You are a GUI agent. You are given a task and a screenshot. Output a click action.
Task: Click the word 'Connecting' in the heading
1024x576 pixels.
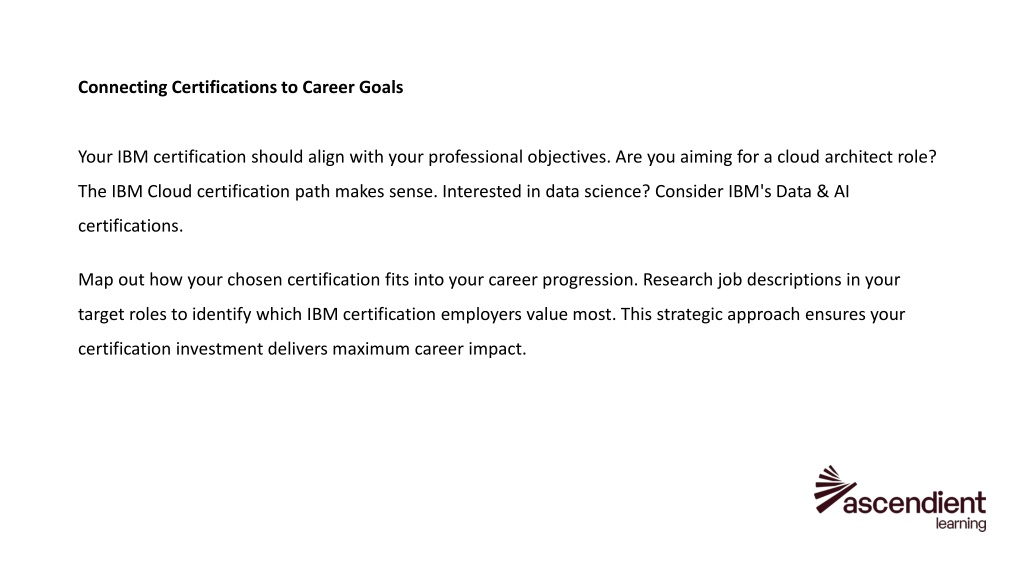(x=123, y=88)
